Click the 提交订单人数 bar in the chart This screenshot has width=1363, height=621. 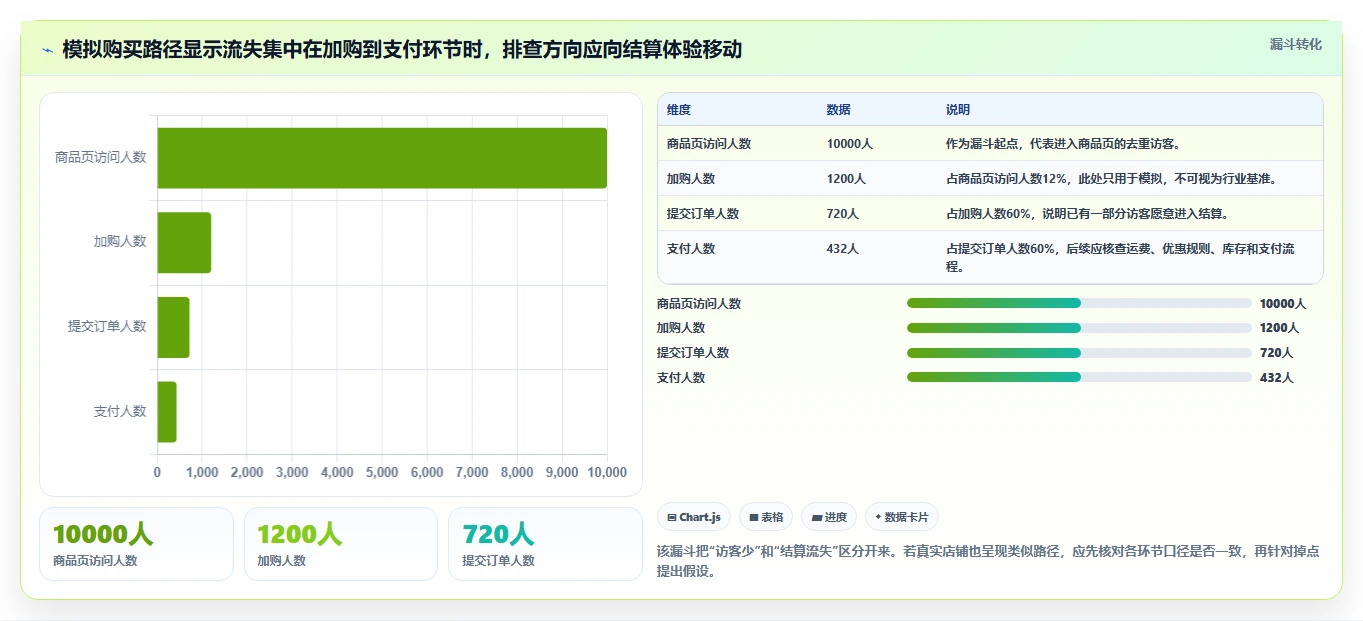[x=173, y=327]
